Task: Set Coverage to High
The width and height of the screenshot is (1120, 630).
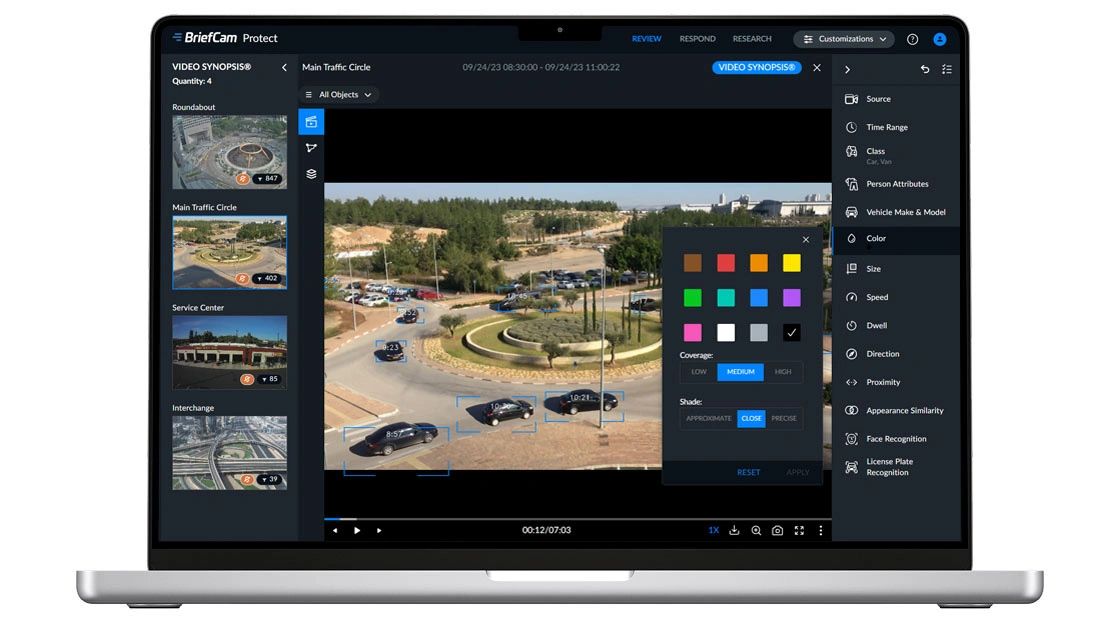Action: pos(782,372)
